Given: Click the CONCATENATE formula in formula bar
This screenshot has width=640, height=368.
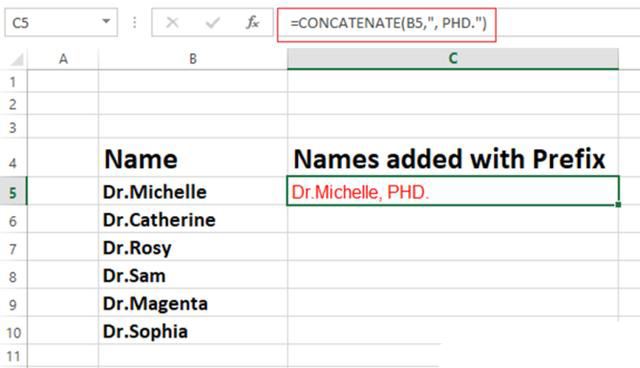Looking at the screenshot, I should (388, 23).
